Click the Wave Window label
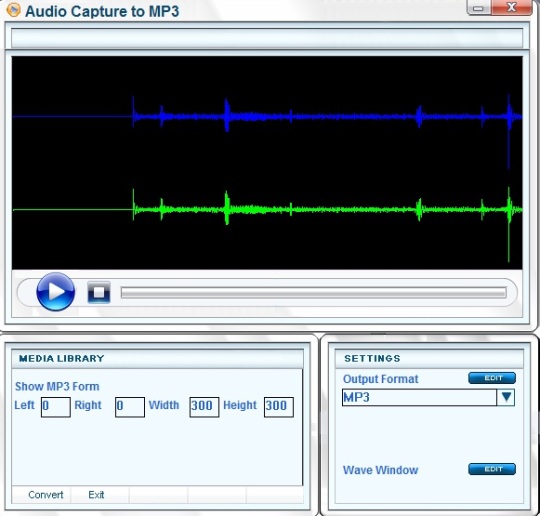540x516 pixels. (381, 470)
